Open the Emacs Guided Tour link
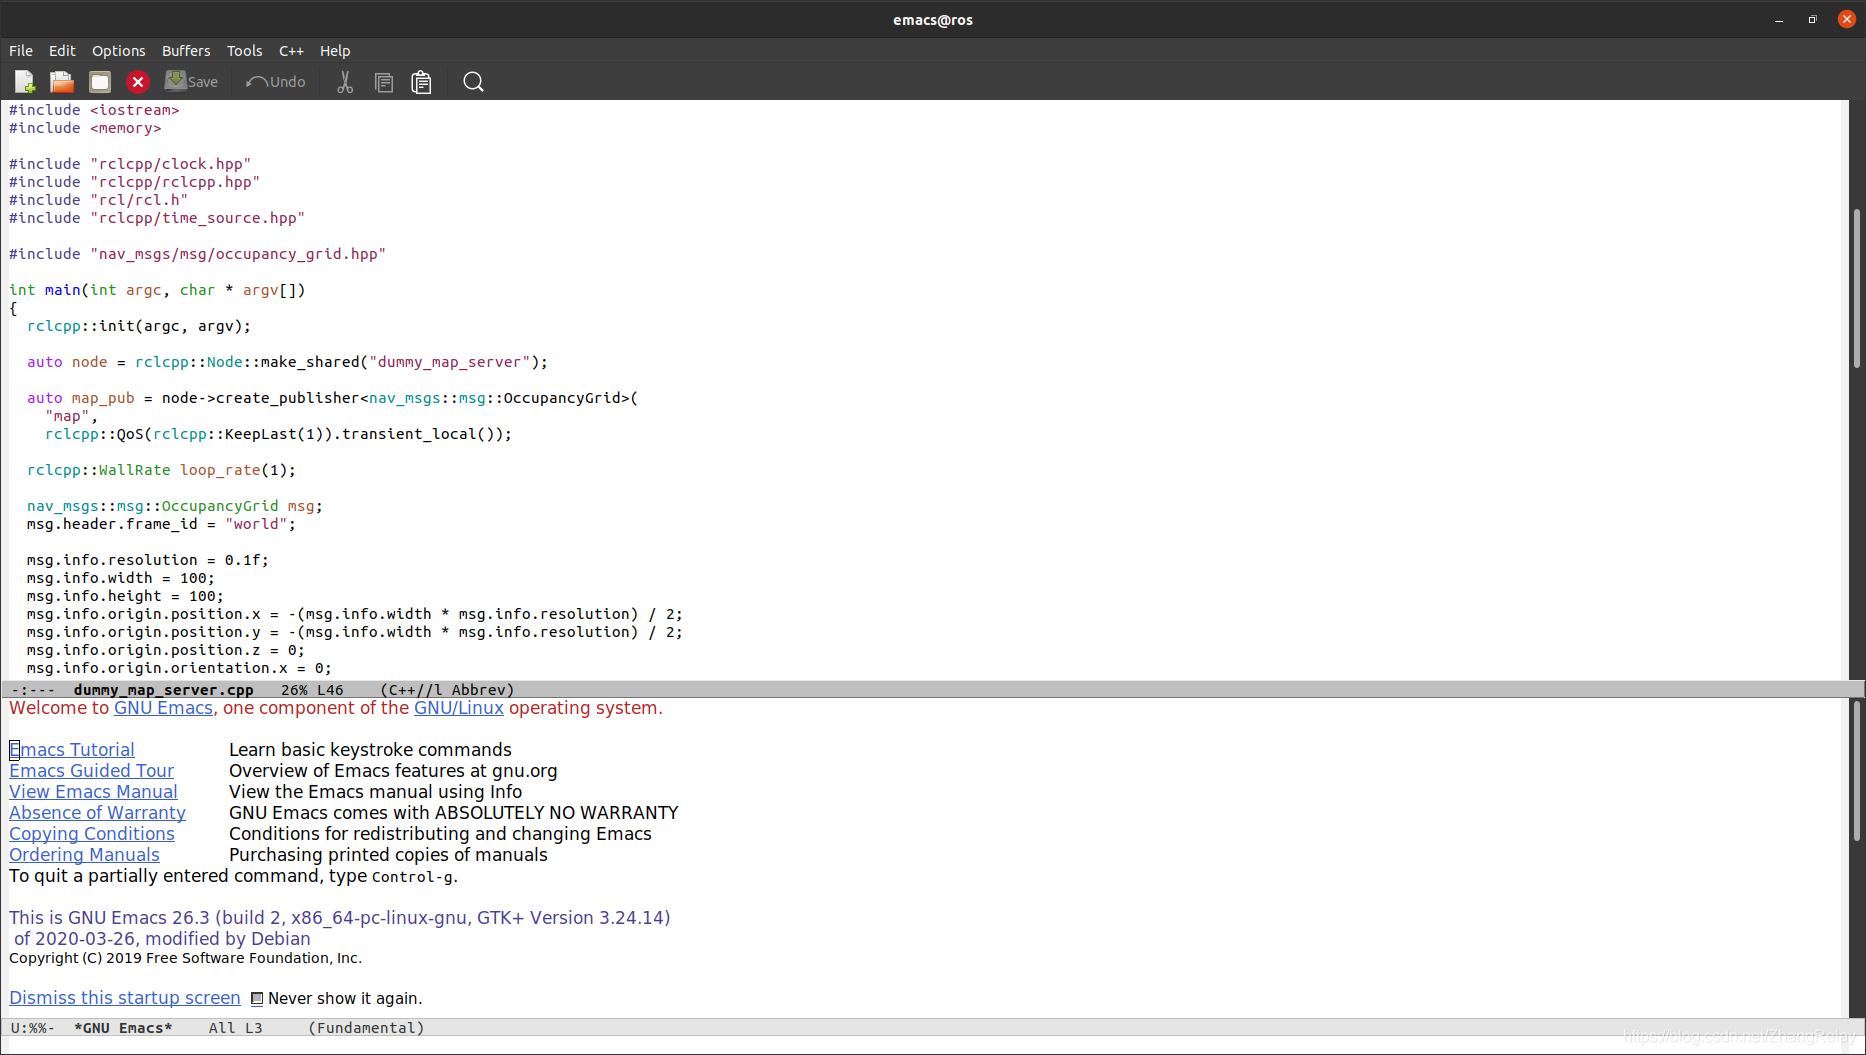This screenshot has width=1866, height=1055. (x=92, y=771)
